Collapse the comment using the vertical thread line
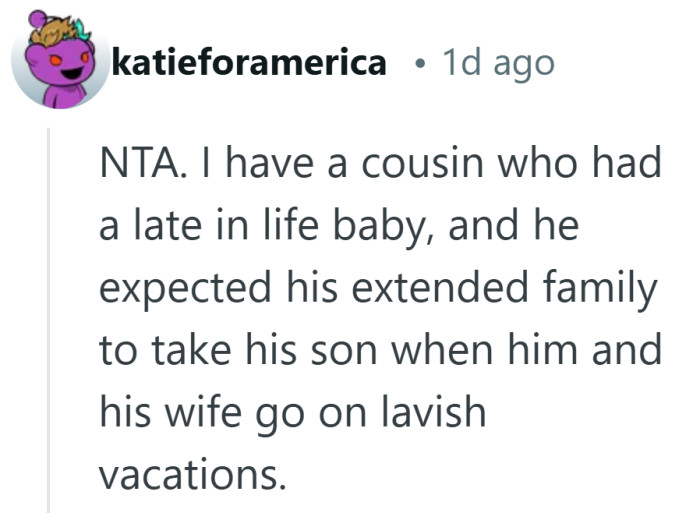The height and width of the screenshot is (513, 700). [x=49, y=320]
